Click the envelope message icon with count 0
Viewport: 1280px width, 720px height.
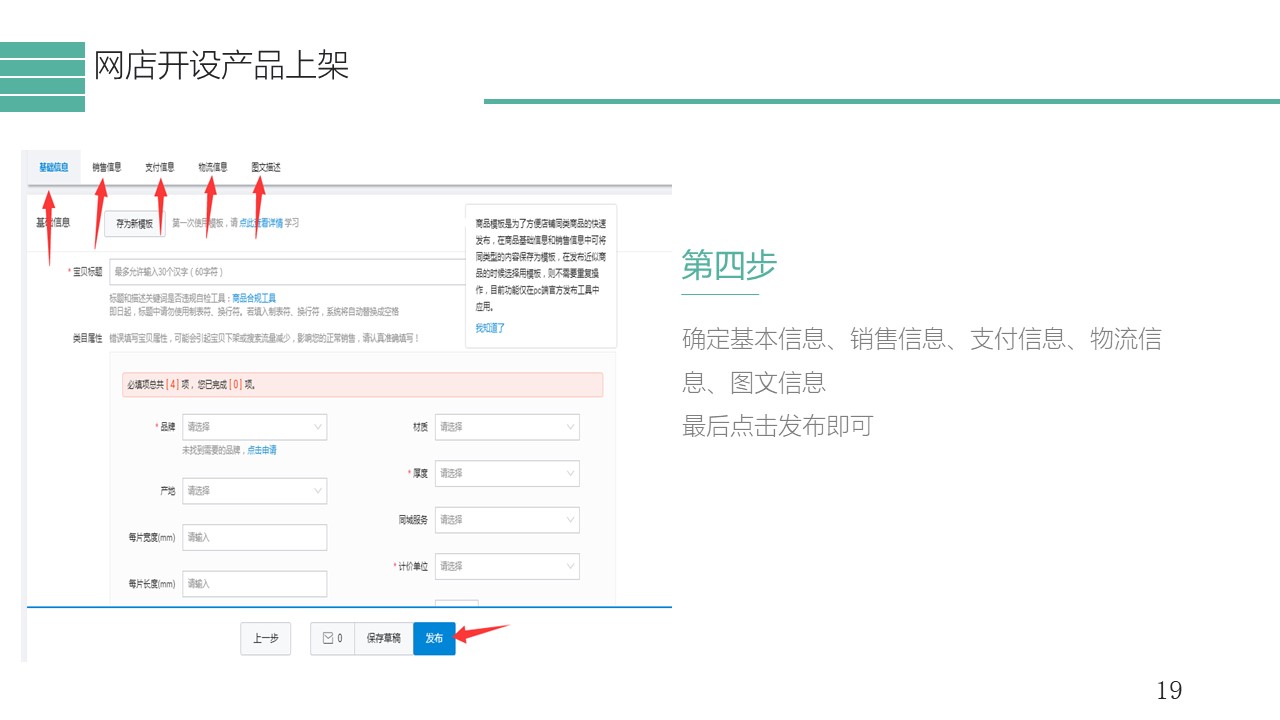click(332, 638)
